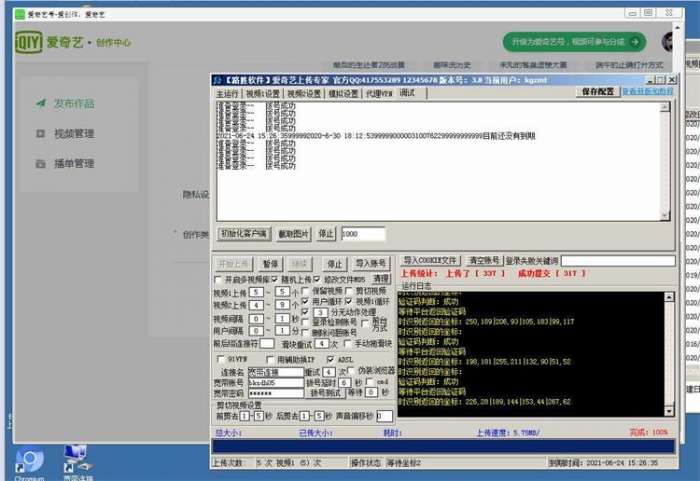Viewport: 700px width, 481px height.
Task: Click the debug log scroll-up arrow
Action: (x=665, y=107)
